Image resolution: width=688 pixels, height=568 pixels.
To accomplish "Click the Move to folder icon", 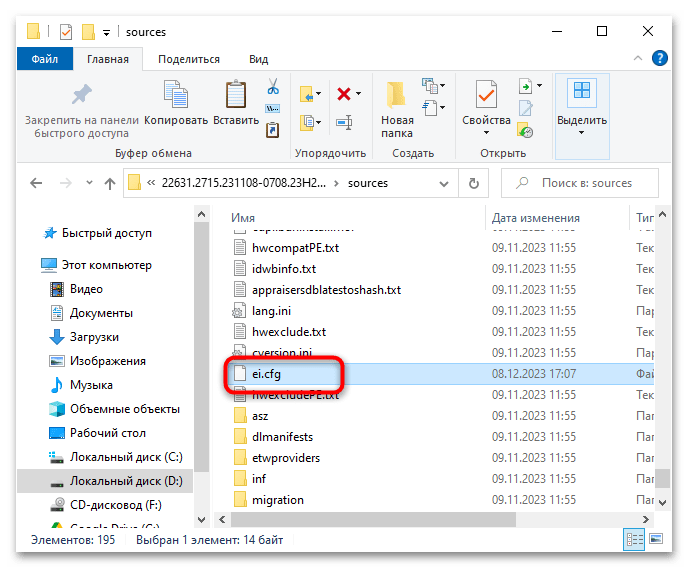I will coord(307,93).
